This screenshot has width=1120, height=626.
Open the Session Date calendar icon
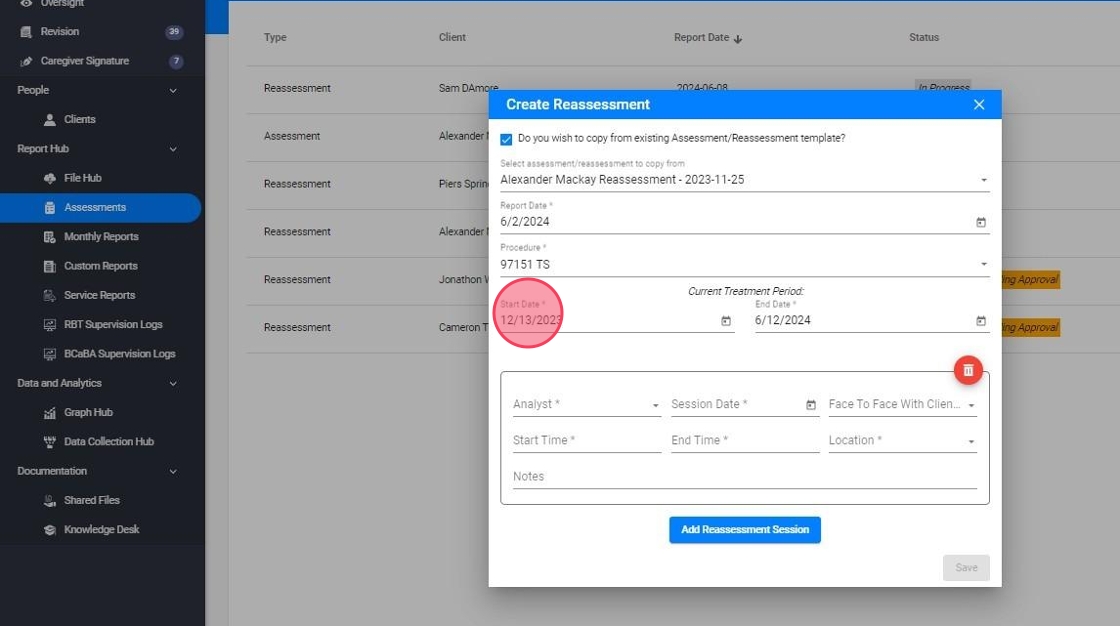811,405
